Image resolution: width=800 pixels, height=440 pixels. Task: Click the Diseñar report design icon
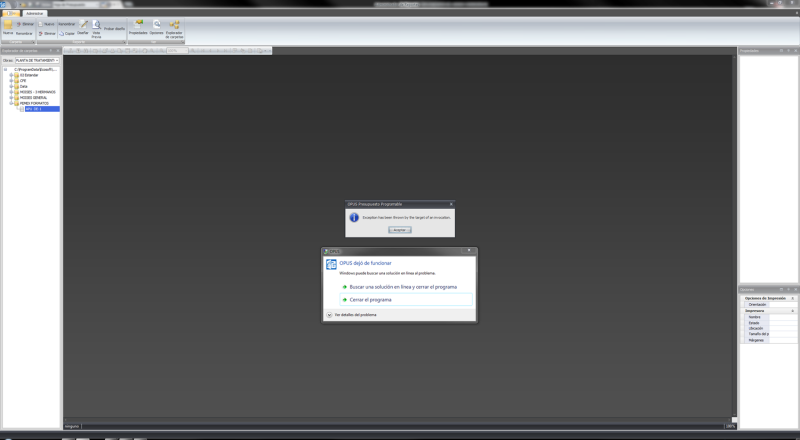point(84,26)
